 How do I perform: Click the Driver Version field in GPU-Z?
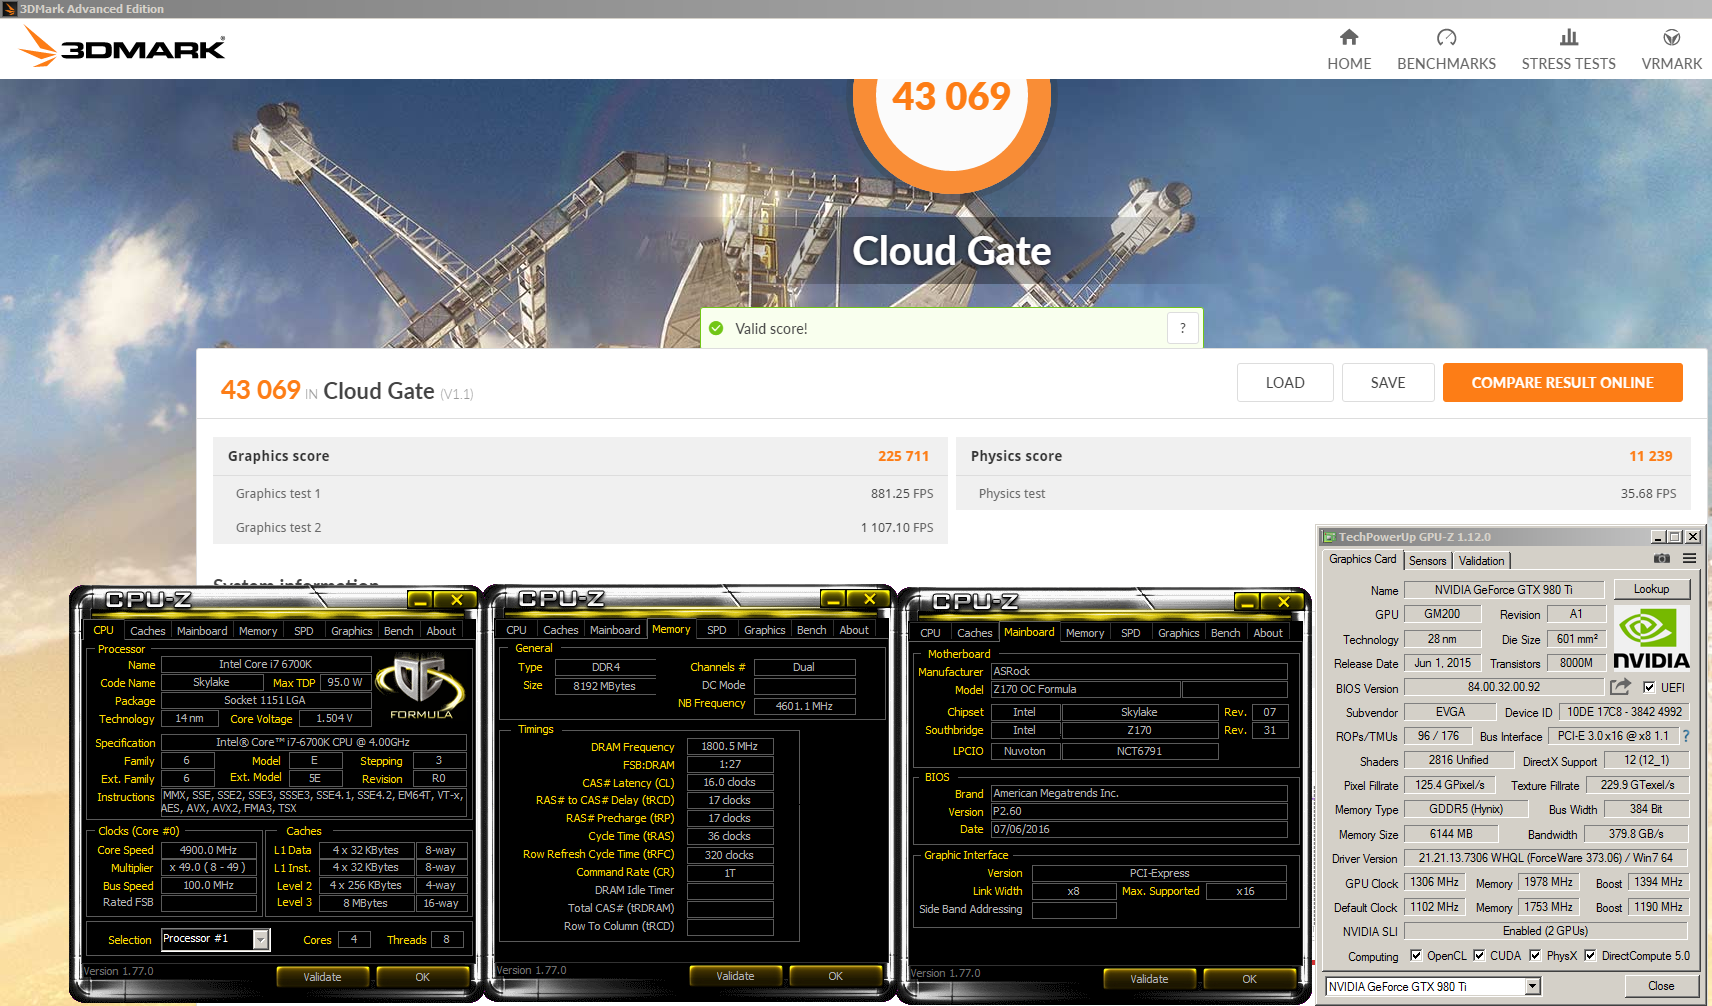click(x=1545, y=858)
